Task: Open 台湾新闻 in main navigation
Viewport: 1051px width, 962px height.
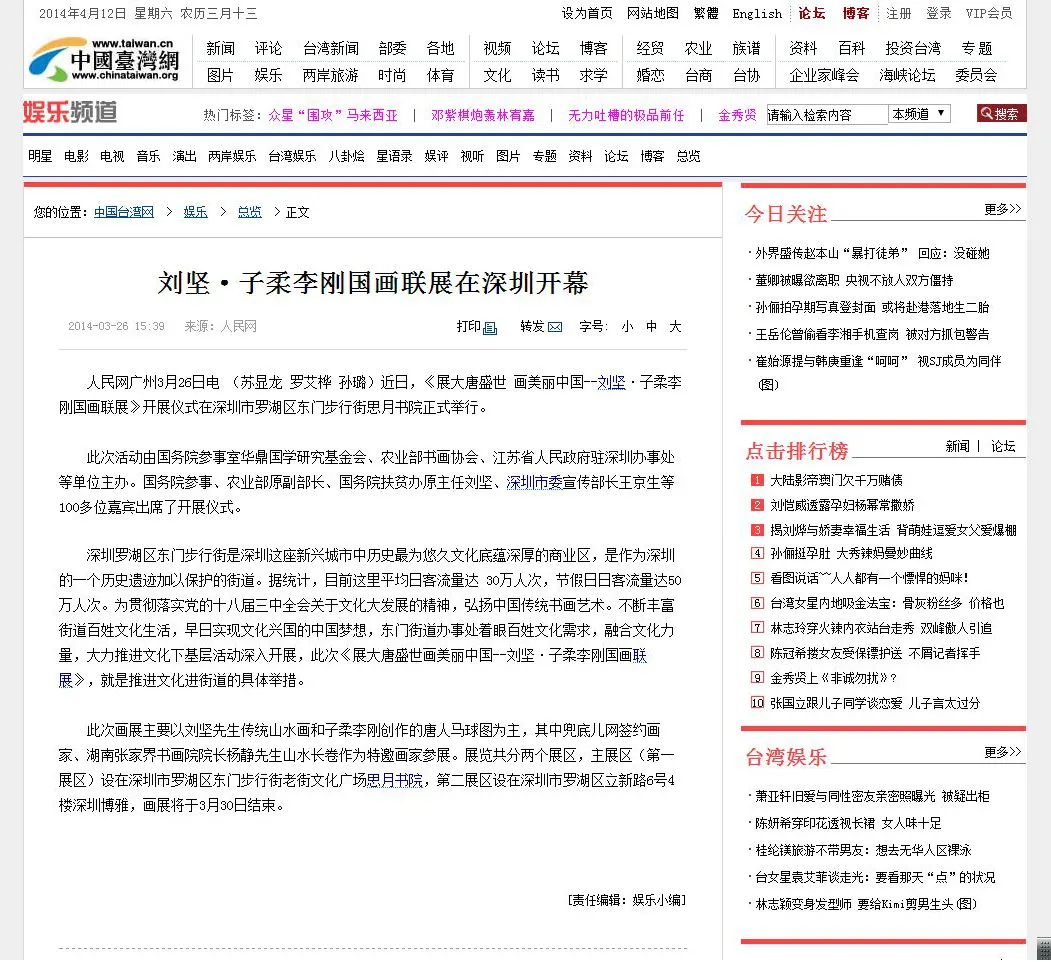Action: point(330,48)
